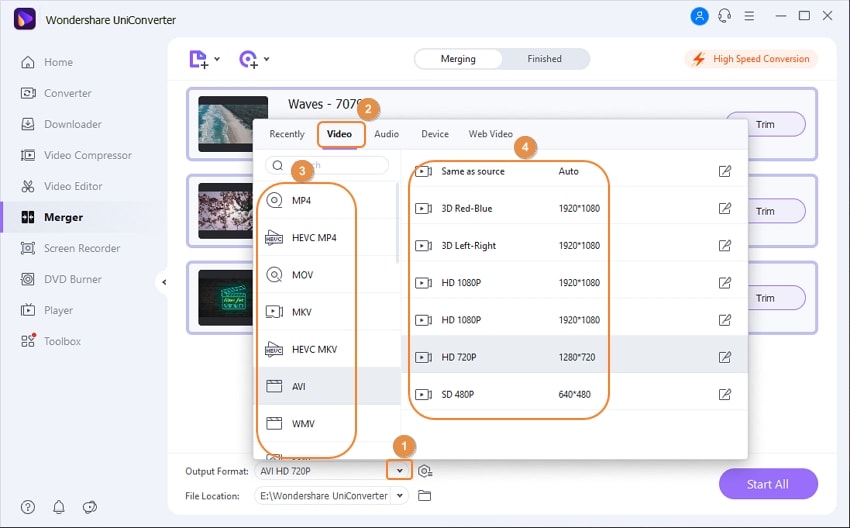Switch to the Recently tab
850x528 pixels.
tap(287, 134)
